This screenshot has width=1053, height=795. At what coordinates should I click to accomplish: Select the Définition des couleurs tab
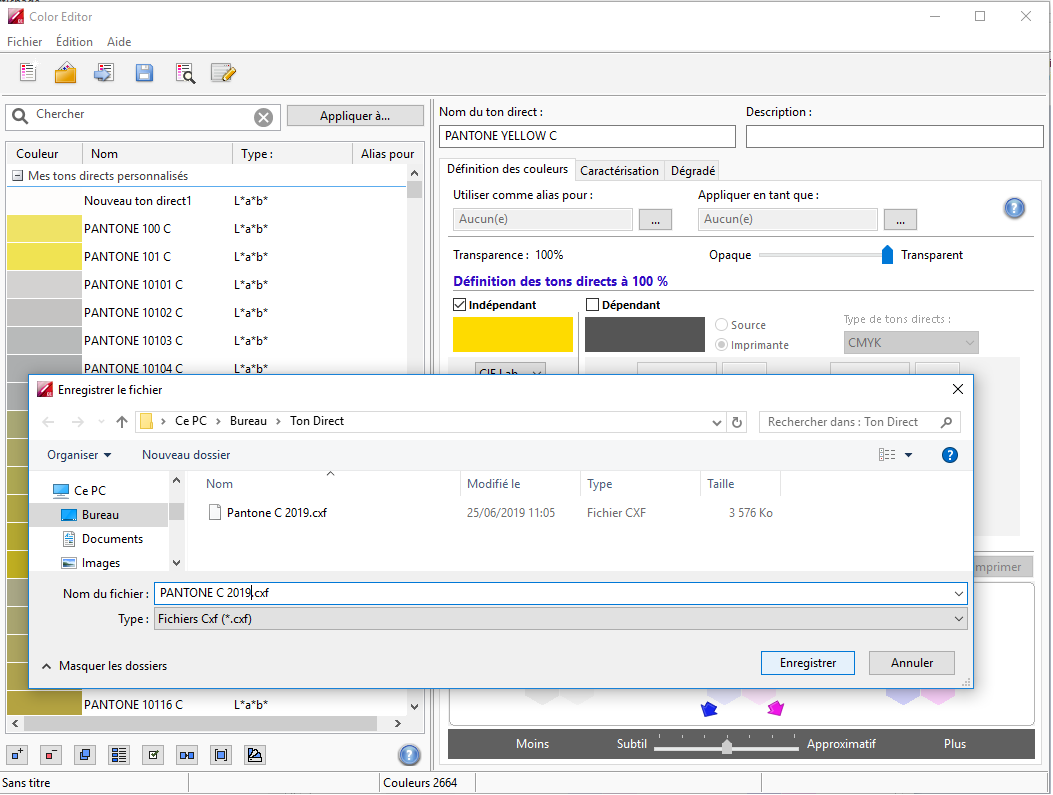(507, 169)
